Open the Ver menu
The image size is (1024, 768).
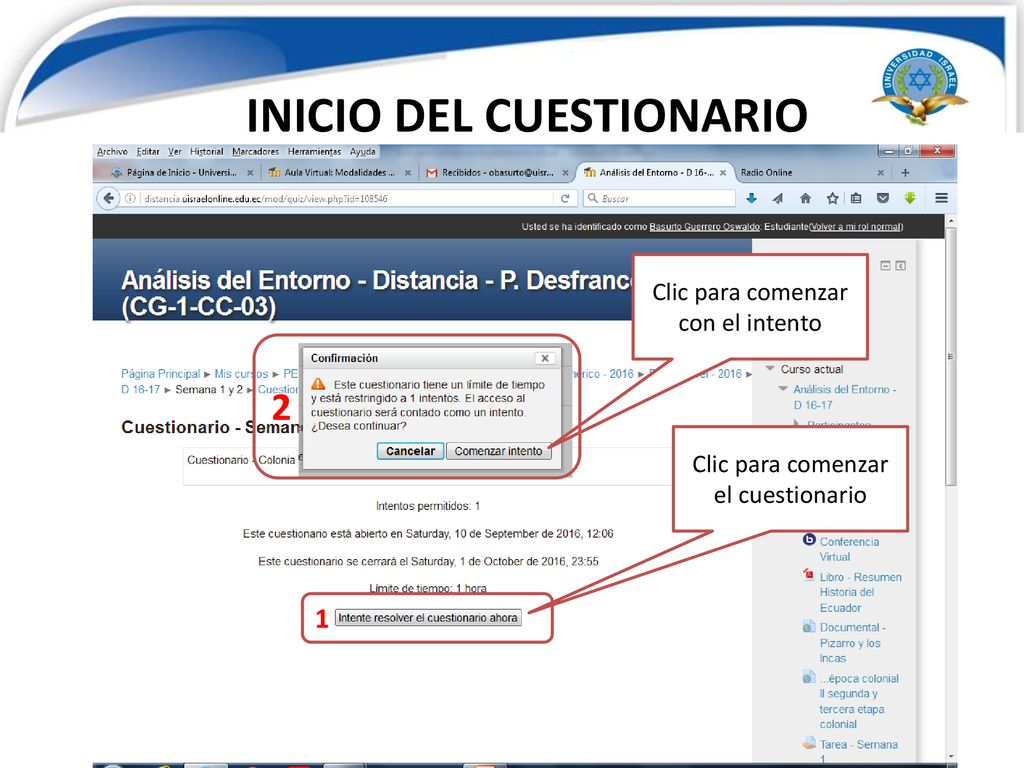[174, 152]
